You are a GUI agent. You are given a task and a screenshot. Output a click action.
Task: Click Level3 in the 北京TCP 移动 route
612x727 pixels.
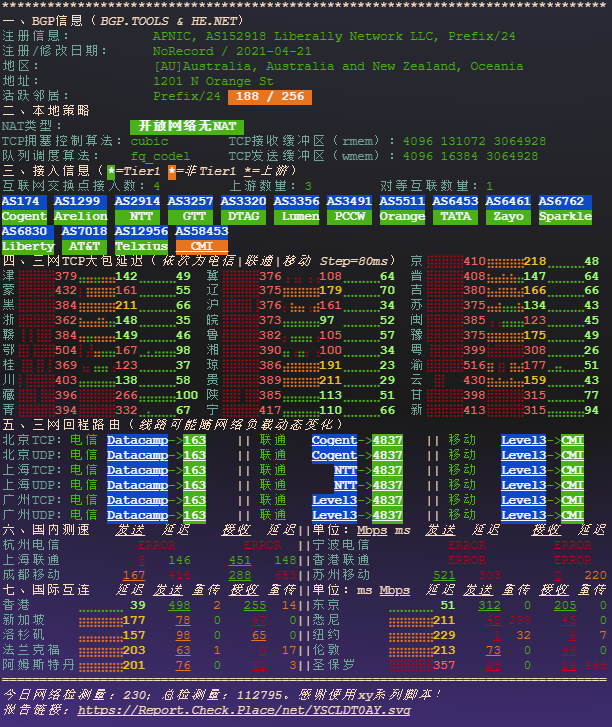(523, 440)
